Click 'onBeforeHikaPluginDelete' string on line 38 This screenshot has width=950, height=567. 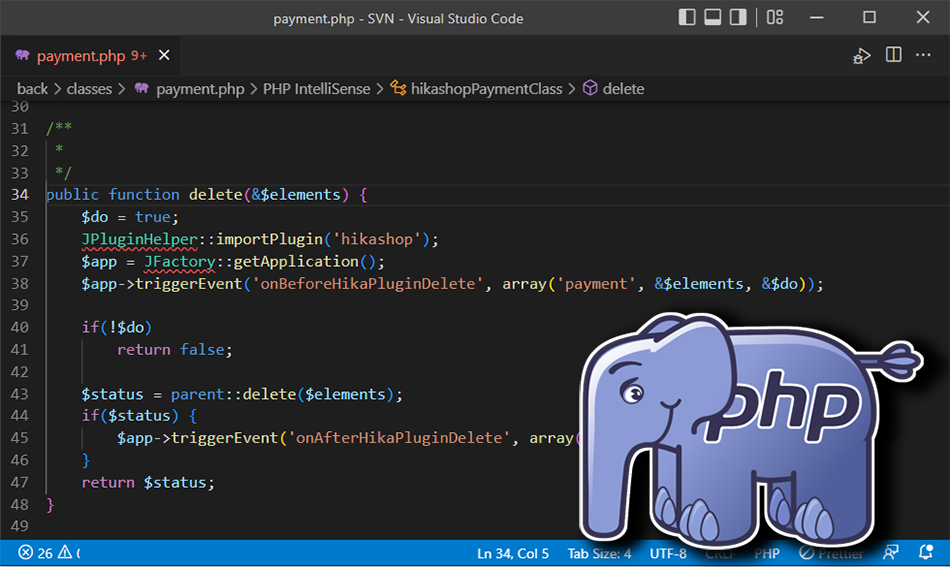coord(368,284)
